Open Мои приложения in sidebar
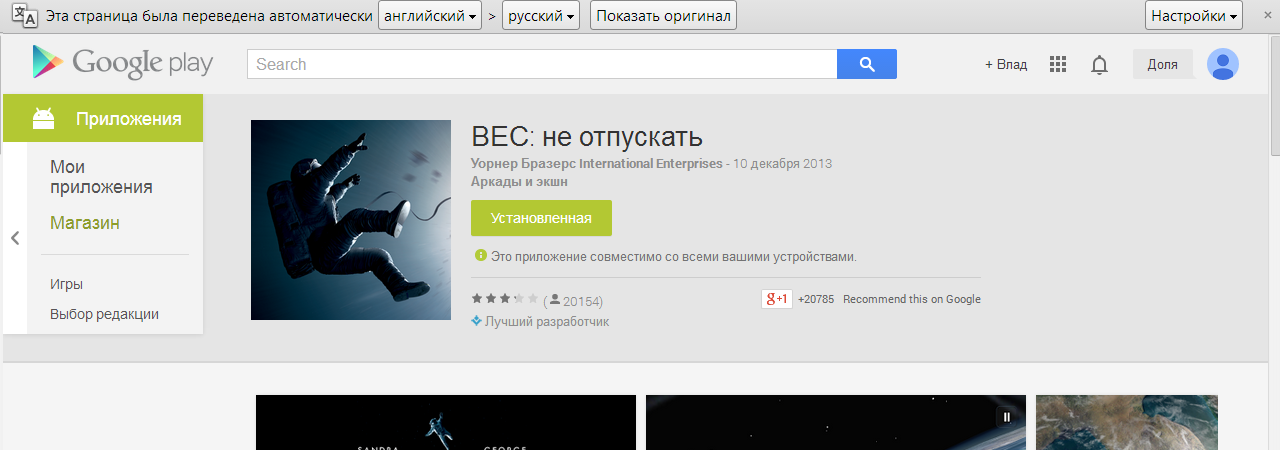Screen dimensions: 1280x450 click(101, 177)
